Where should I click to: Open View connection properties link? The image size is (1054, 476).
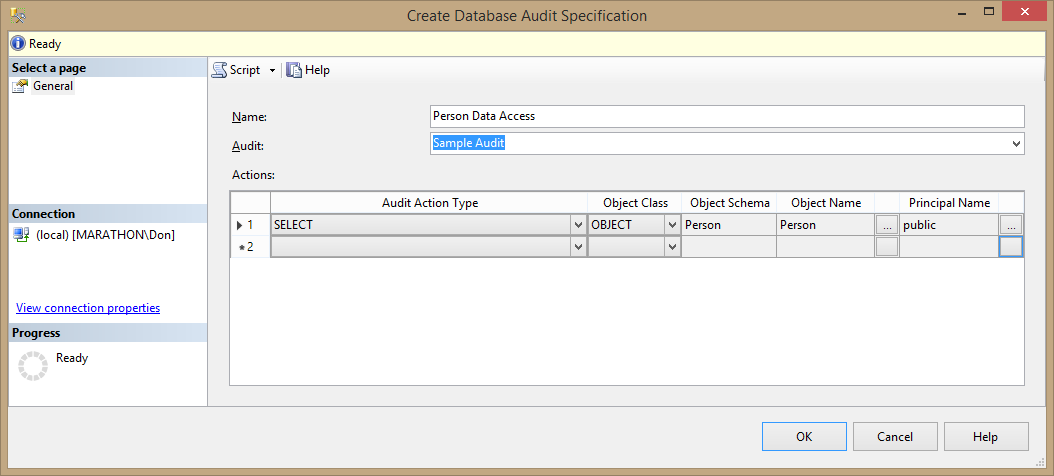click(x=88, y=308)
